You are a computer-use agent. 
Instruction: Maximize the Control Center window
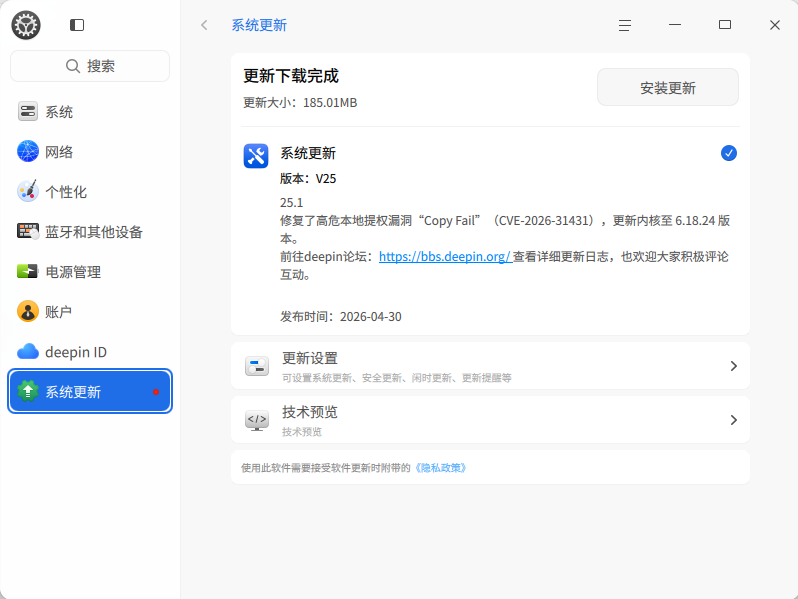725,25
